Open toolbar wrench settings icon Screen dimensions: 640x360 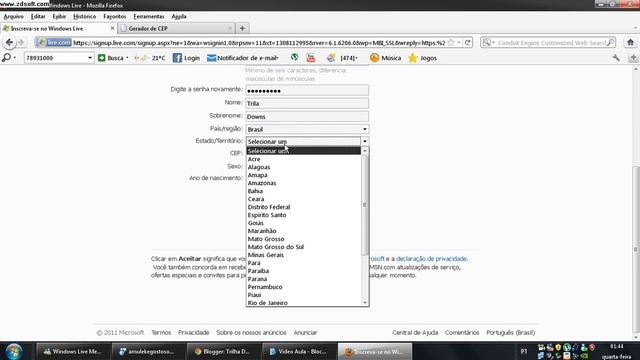click(x=616, y=58)
